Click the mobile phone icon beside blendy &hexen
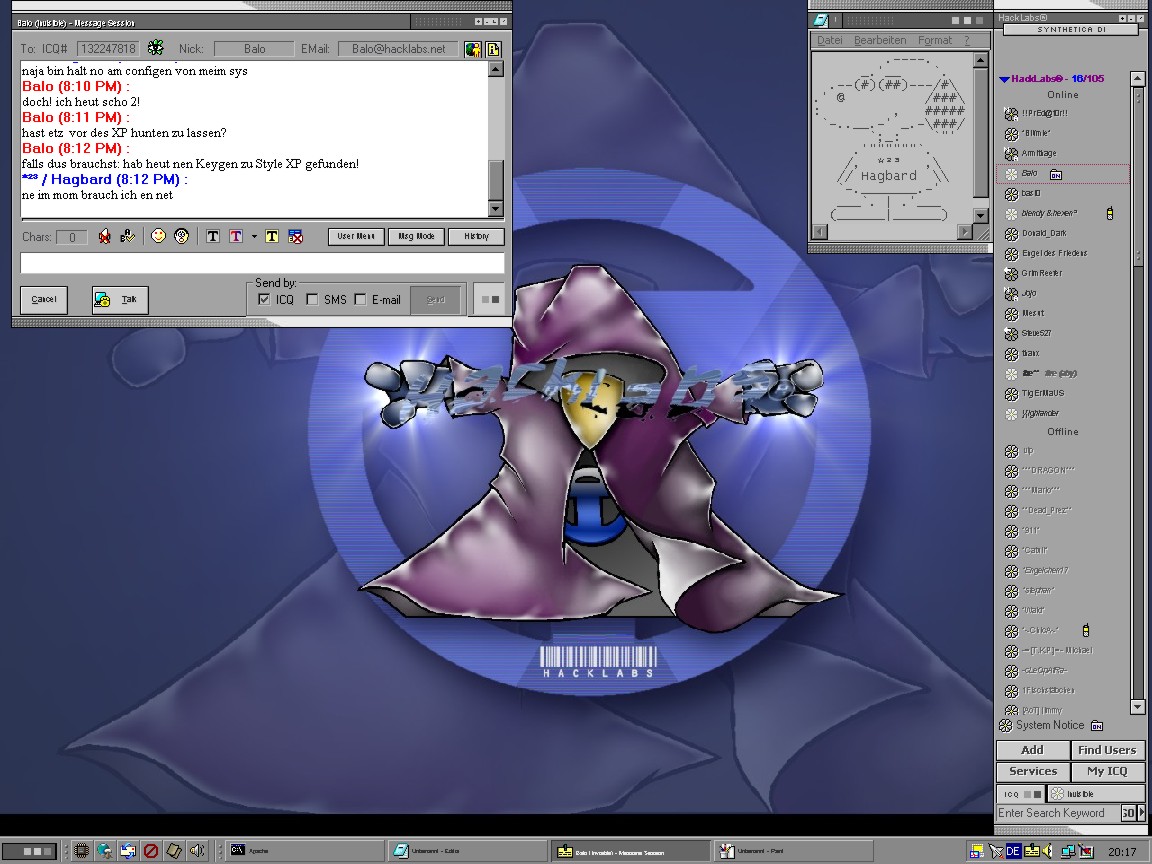The width and height of the screenshot is (1152, 864). pos(1110,213)
